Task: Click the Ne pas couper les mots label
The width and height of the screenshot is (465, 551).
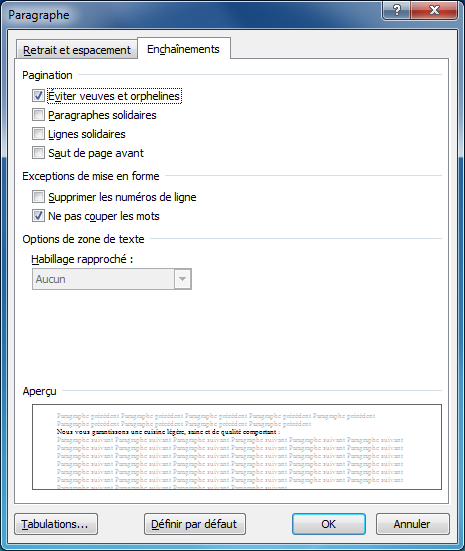Action: (104, 216)
